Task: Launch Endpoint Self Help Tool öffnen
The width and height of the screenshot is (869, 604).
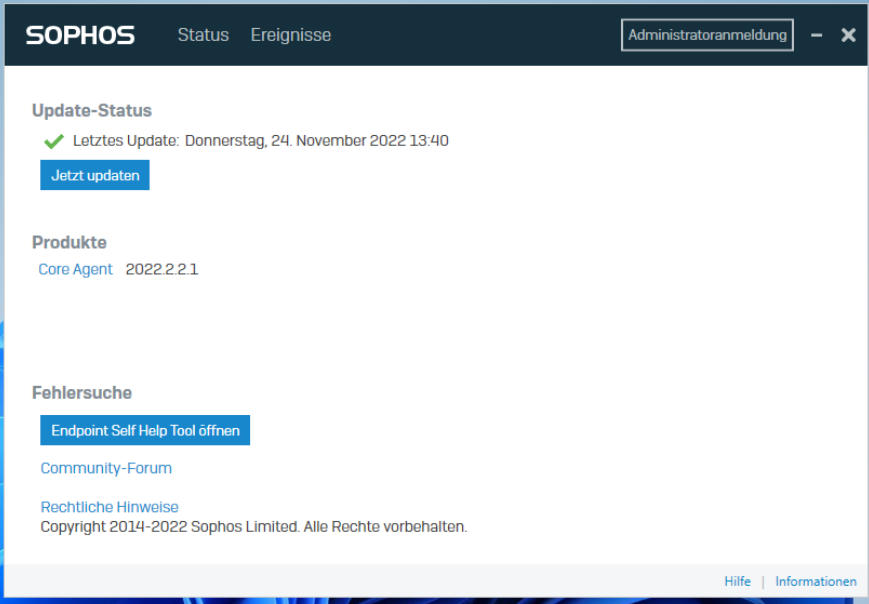Action: tap(145, 430)
